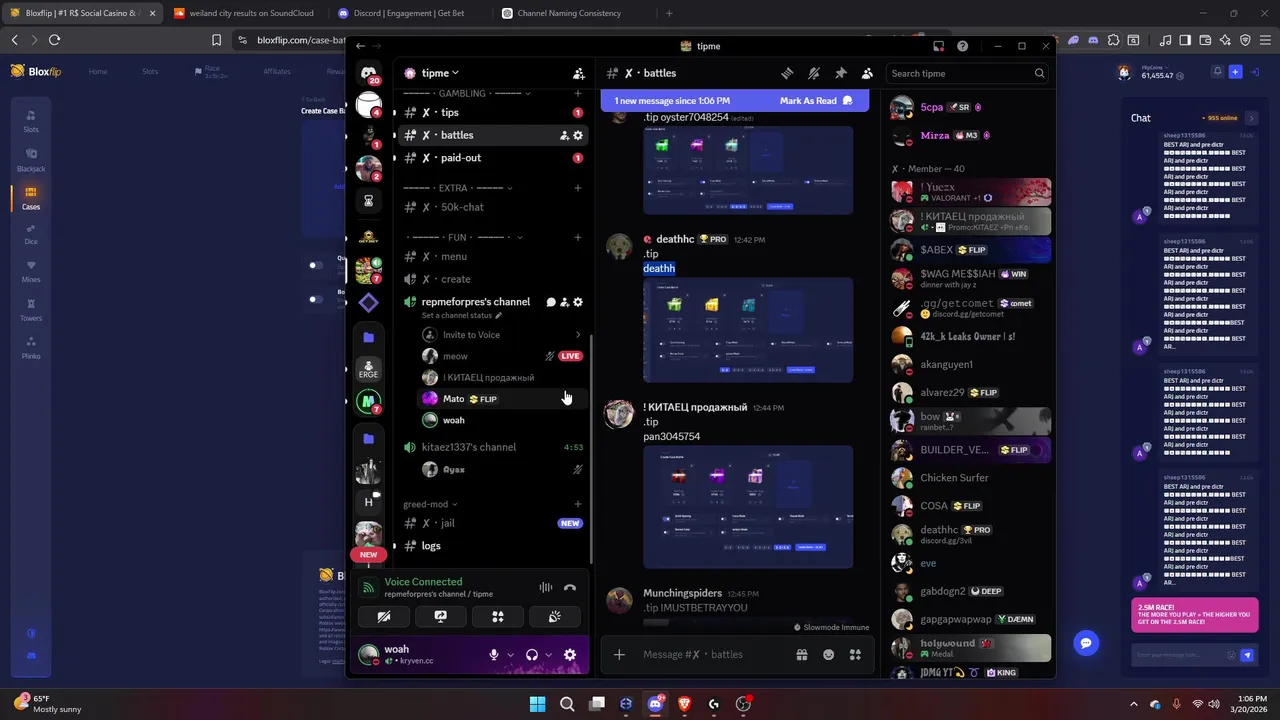This screenshot has width=1280, height=720.
Task: Click plus attachment button in message box
Action: click(619, 654)
